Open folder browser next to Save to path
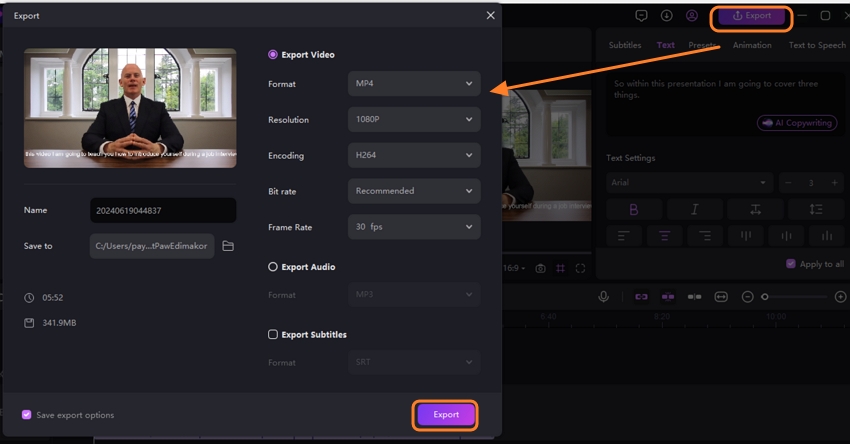This screenshot has height=444, width=850. pos(228,246)
